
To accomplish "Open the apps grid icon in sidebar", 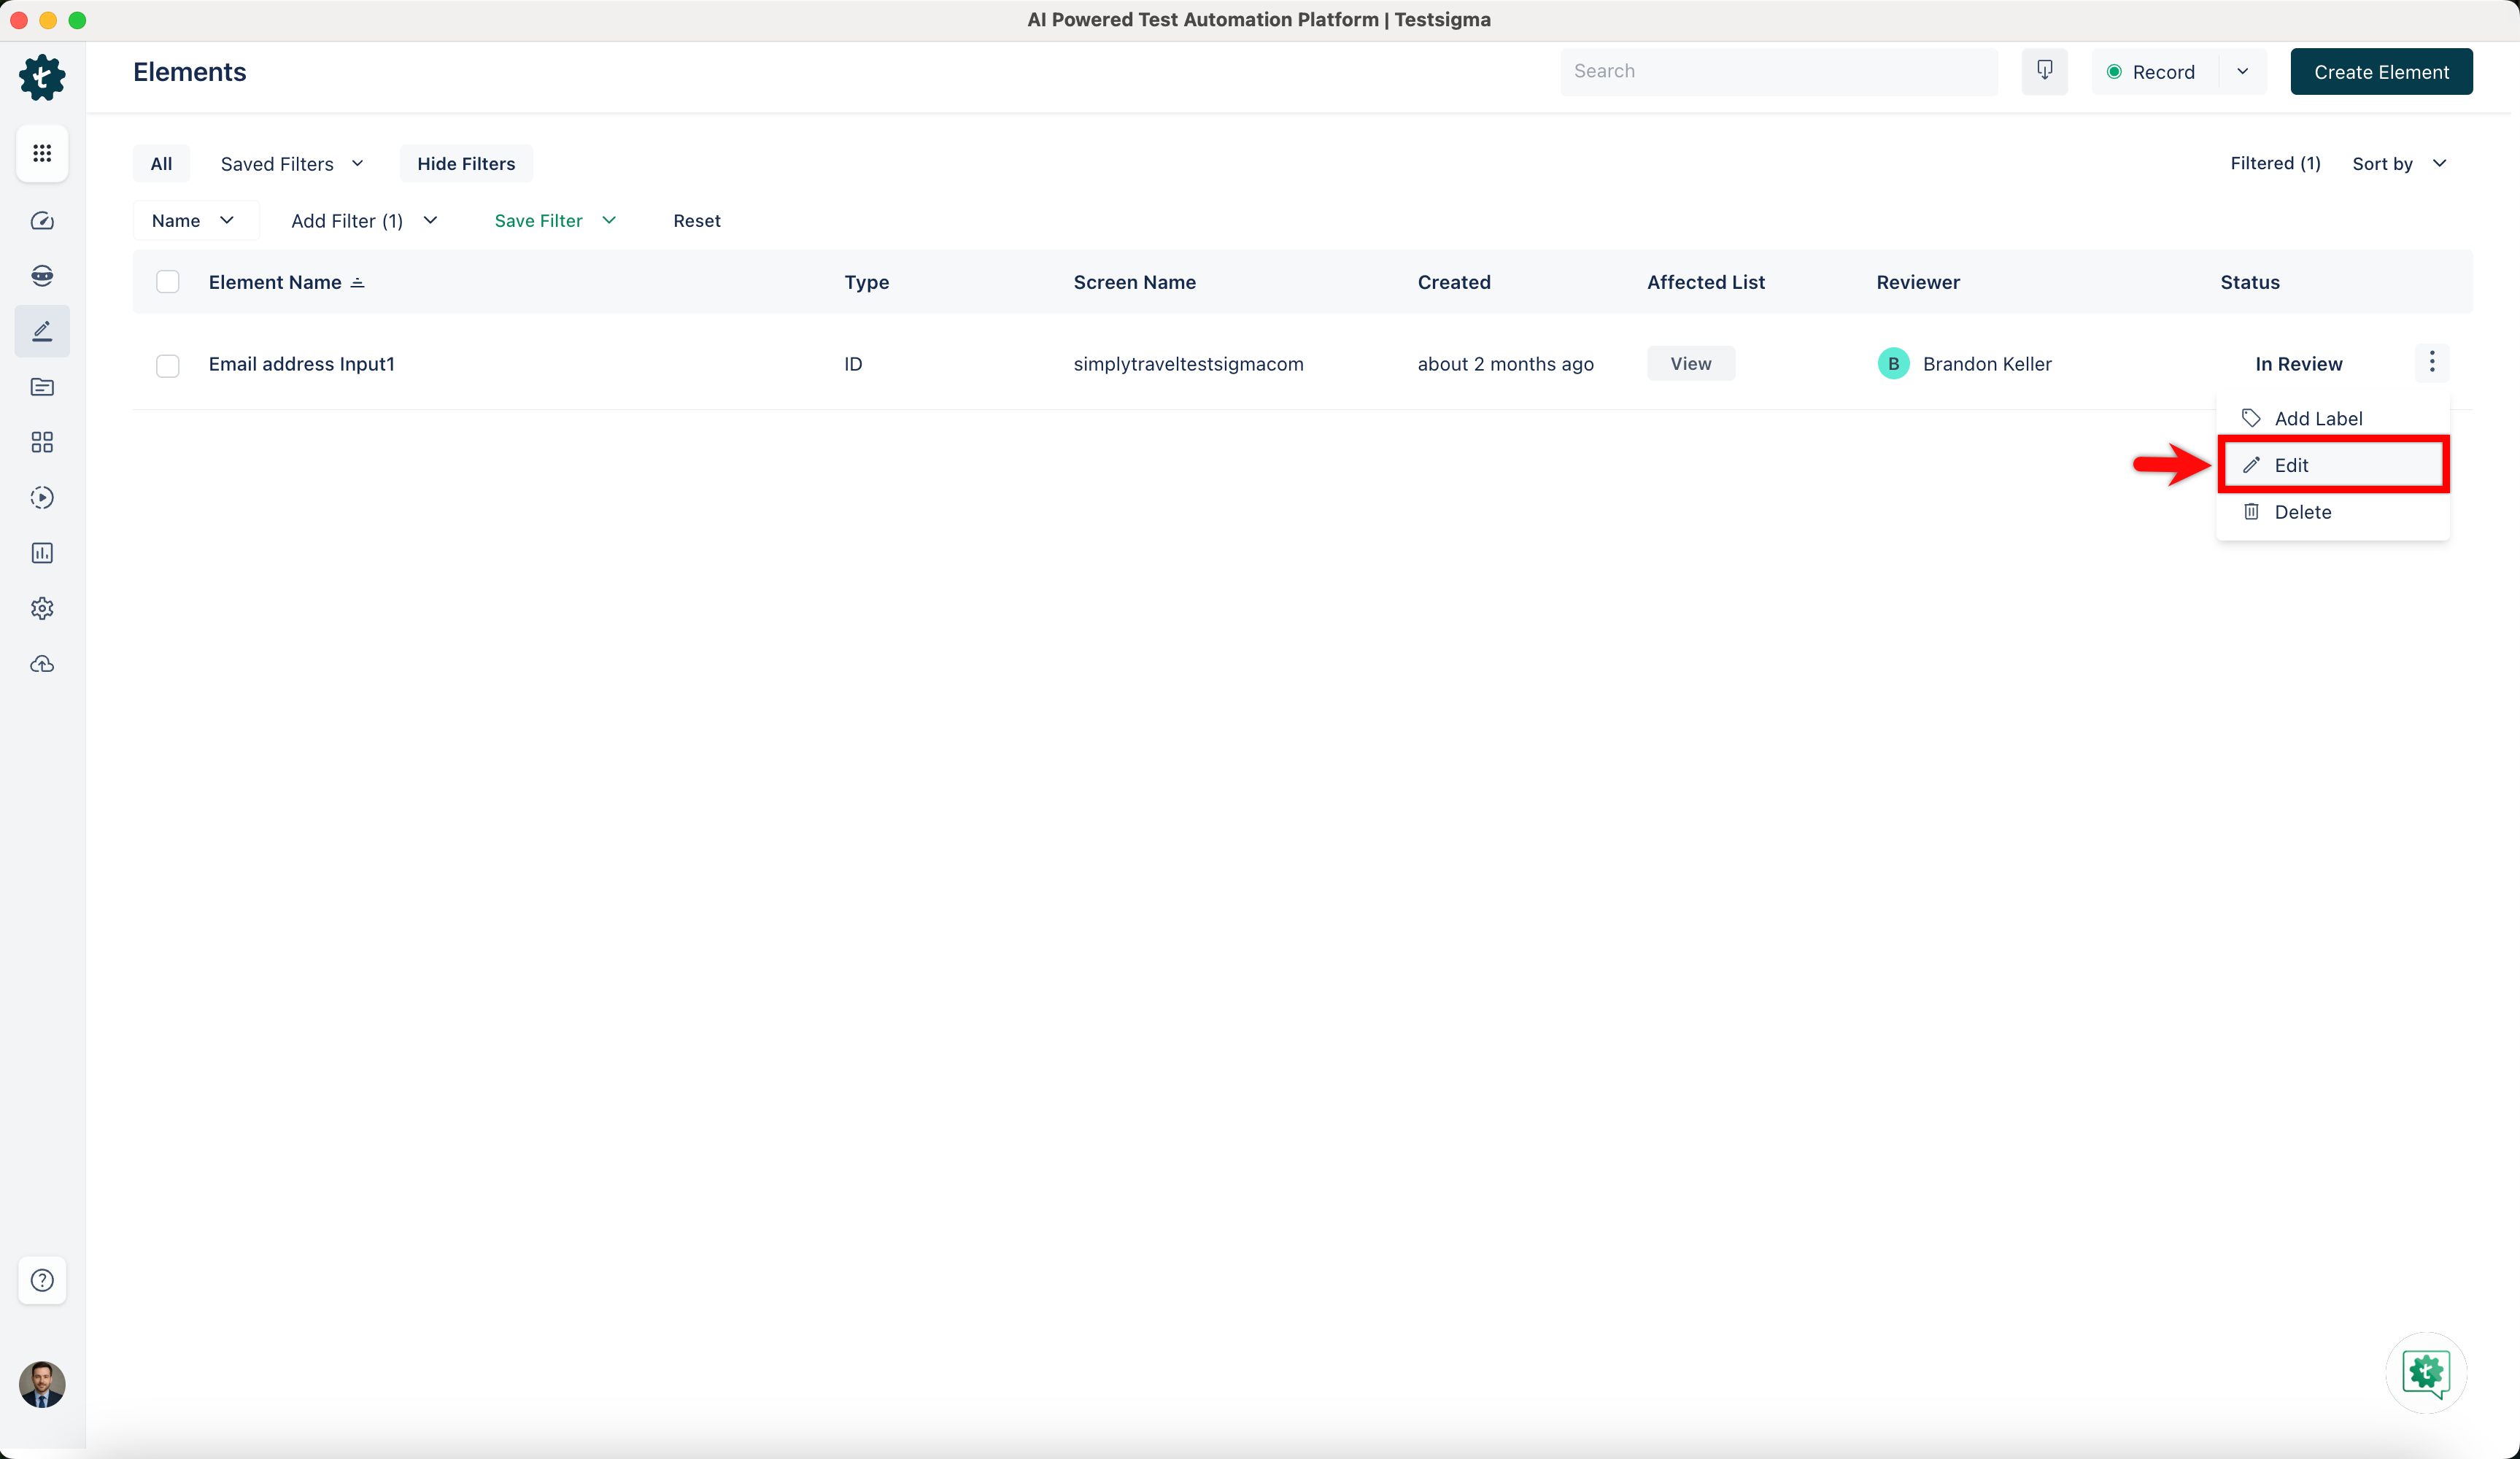I will [x=42, y=153].
